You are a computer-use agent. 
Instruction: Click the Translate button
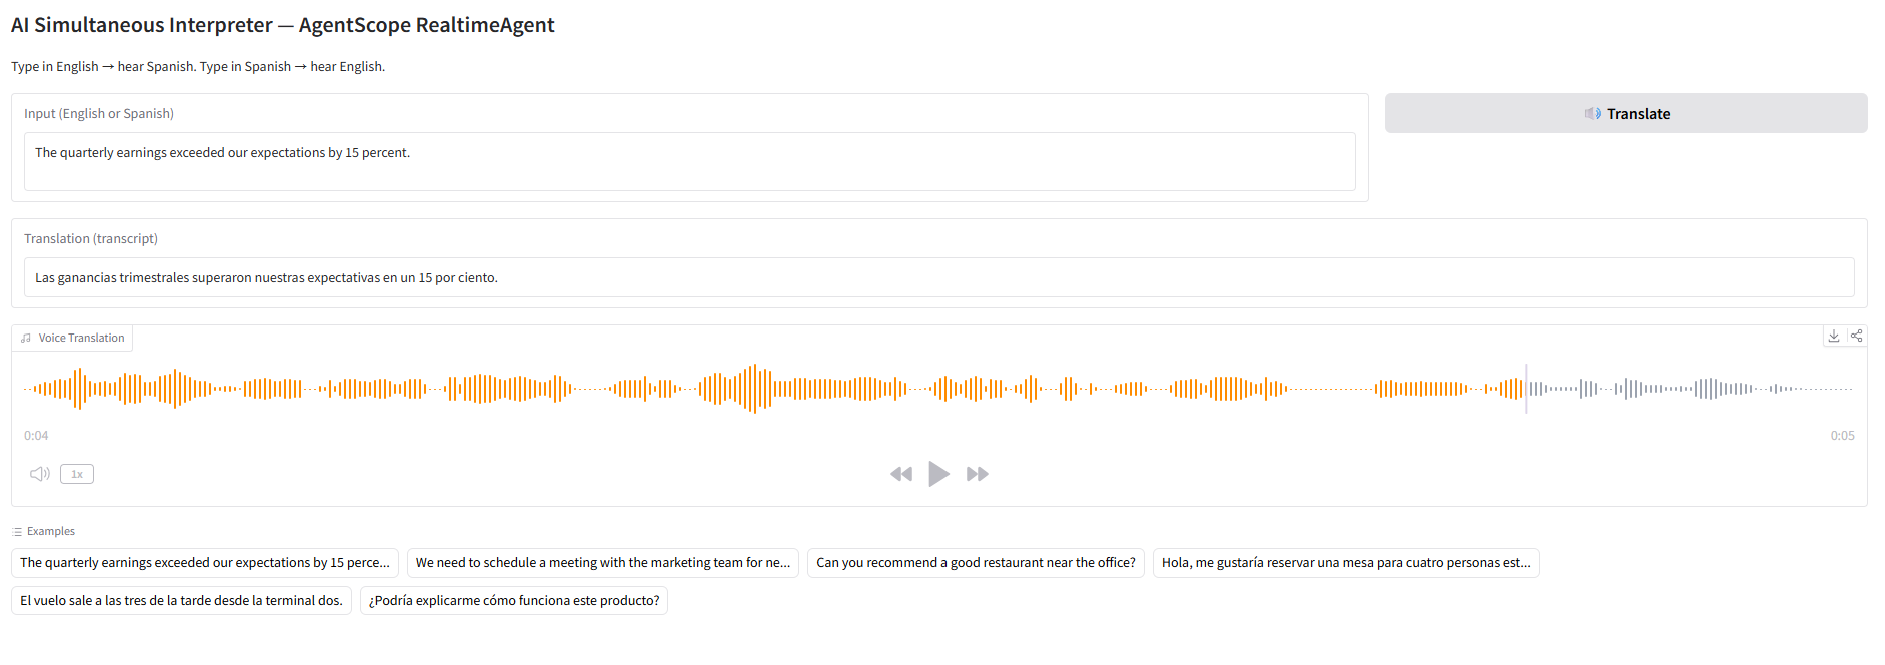click(1626, 113)
